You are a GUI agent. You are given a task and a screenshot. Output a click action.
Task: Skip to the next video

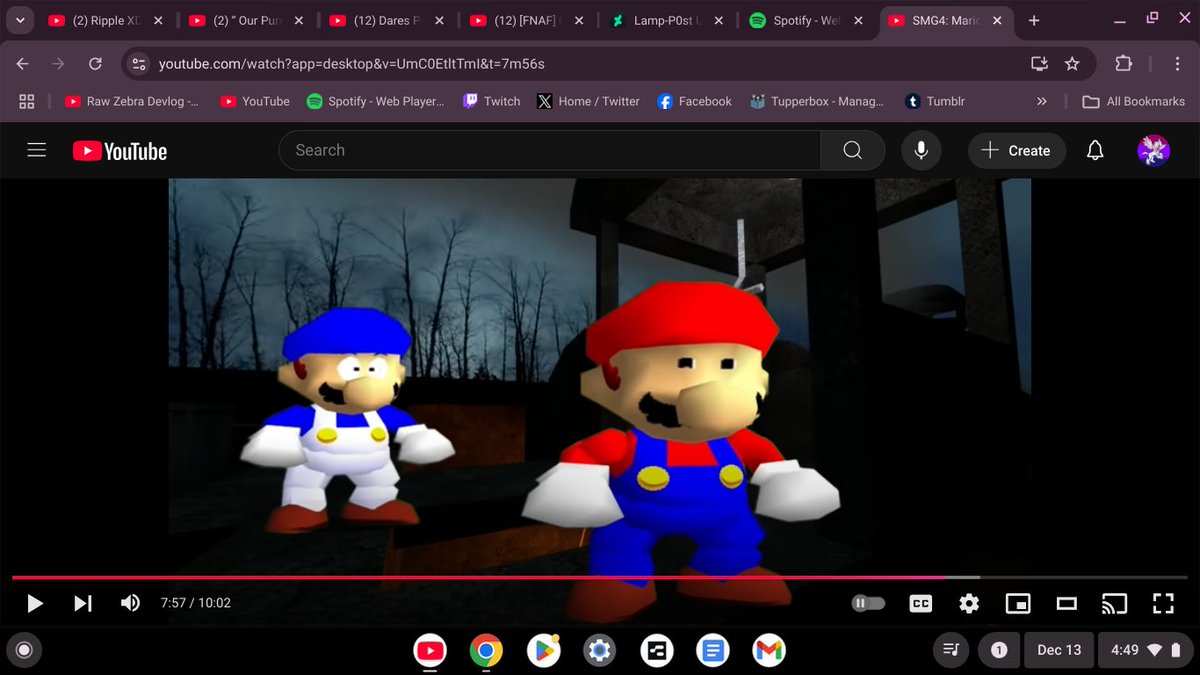click(83, 603)
